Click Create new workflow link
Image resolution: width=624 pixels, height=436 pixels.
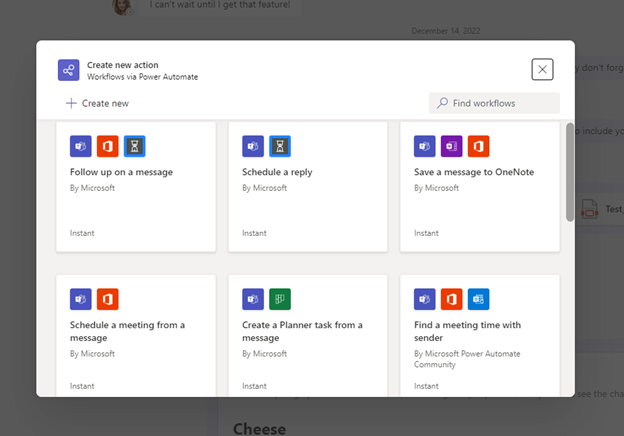click(x=98, y=103)
